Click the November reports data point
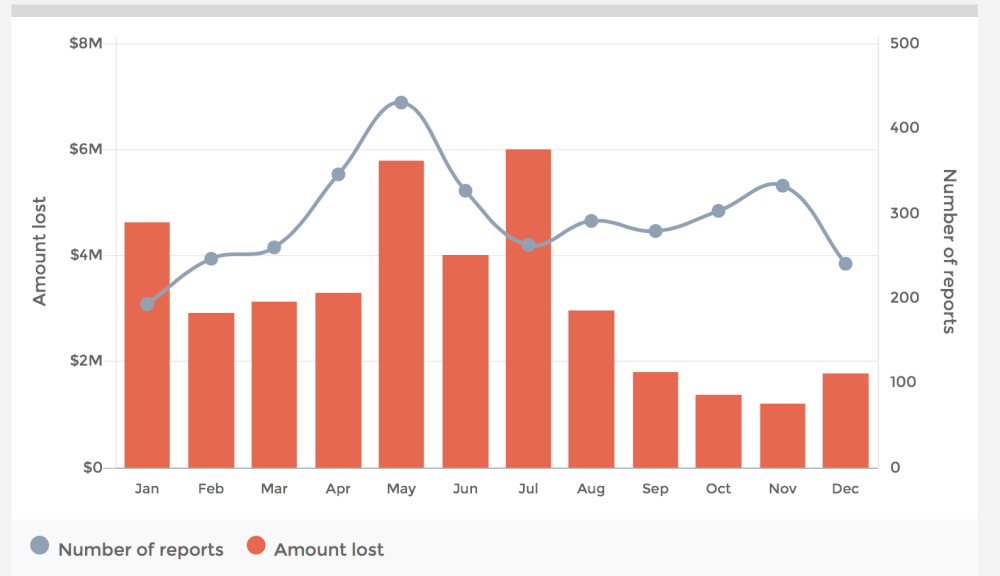Screen dimensions: 1000x576 (x=783, y=186)
